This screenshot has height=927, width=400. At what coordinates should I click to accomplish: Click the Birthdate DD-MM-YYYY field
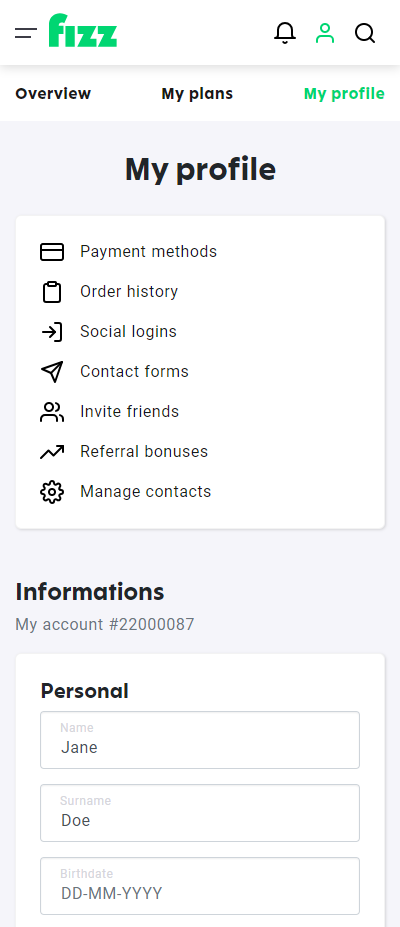click(200, 886)
